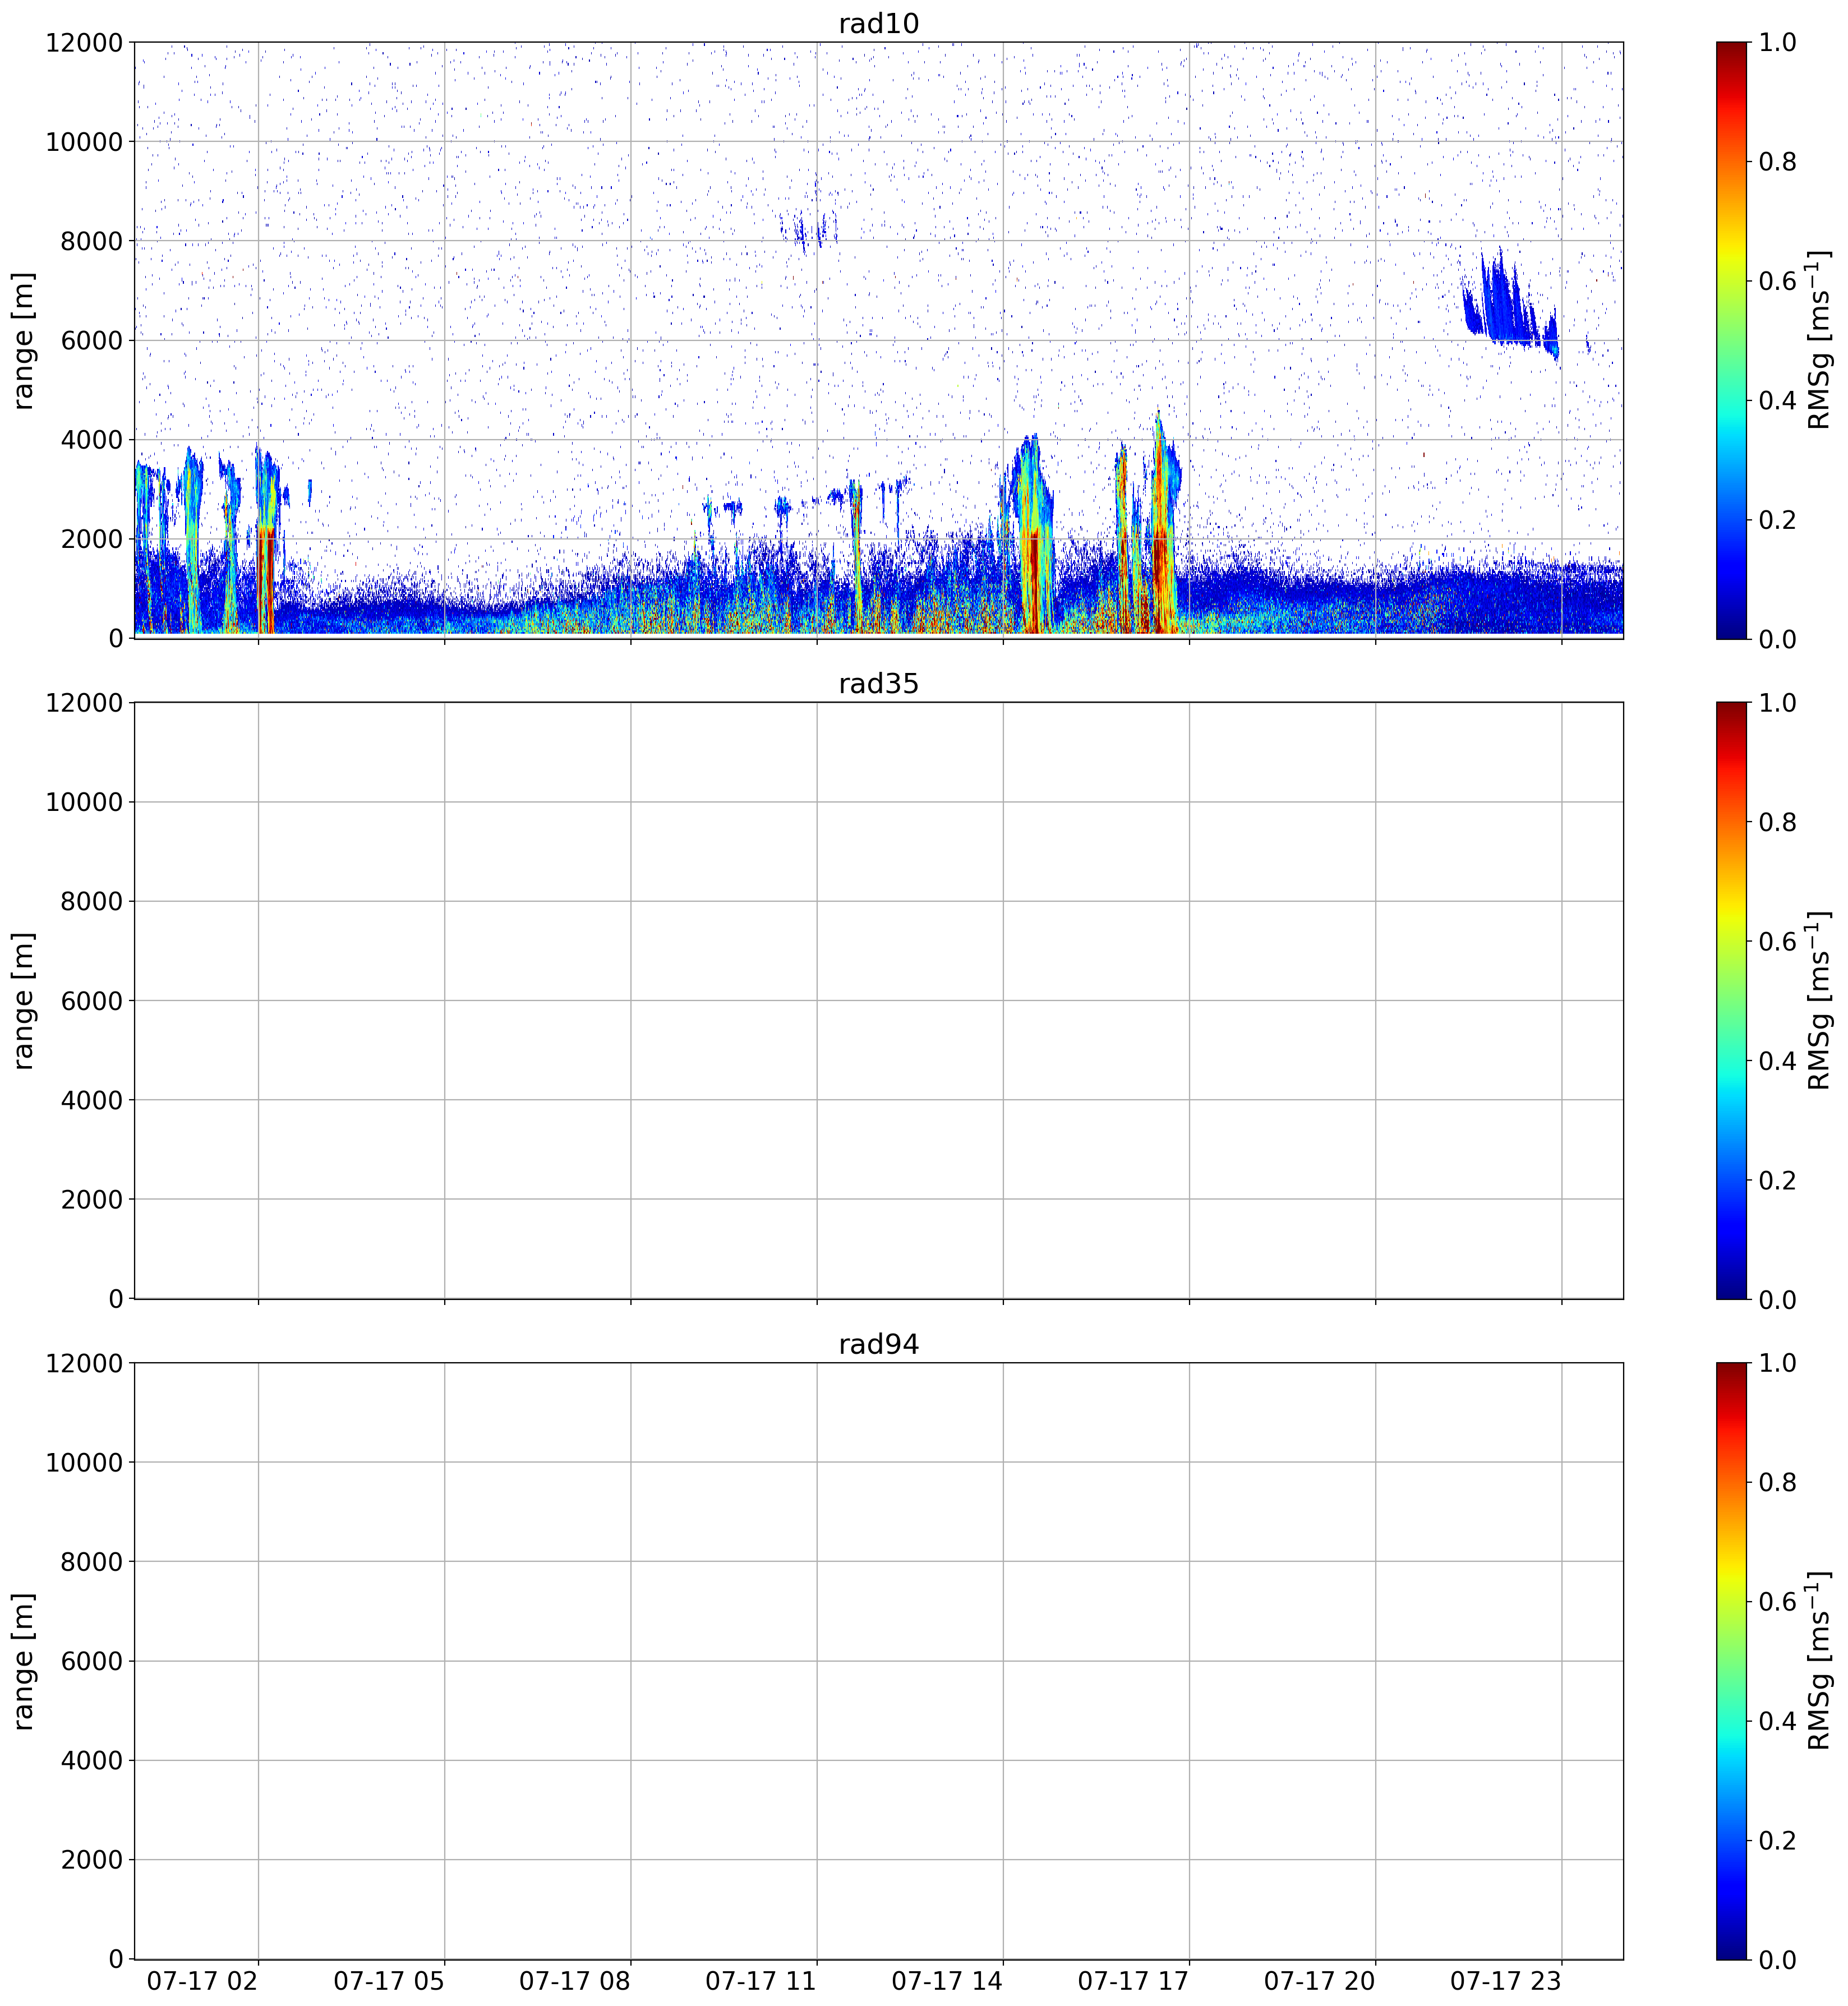
Task: Click the 0.2 colorbar tick of rad35
Action: (x=1778, y=1181)
